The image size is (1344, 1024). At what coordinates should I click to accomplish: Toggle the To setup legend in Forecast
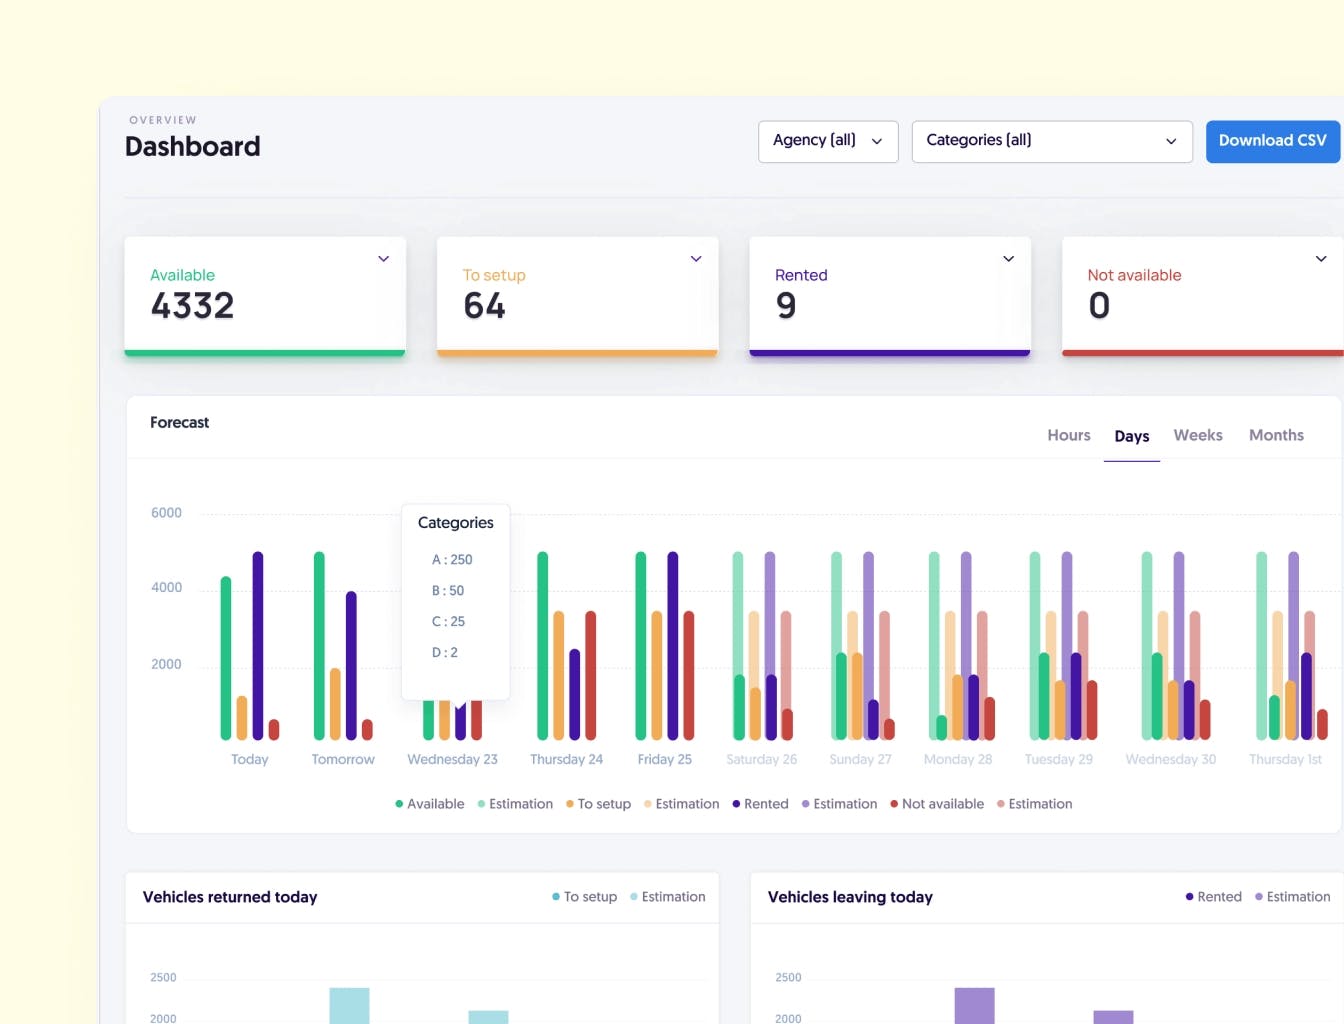[598, 804]
